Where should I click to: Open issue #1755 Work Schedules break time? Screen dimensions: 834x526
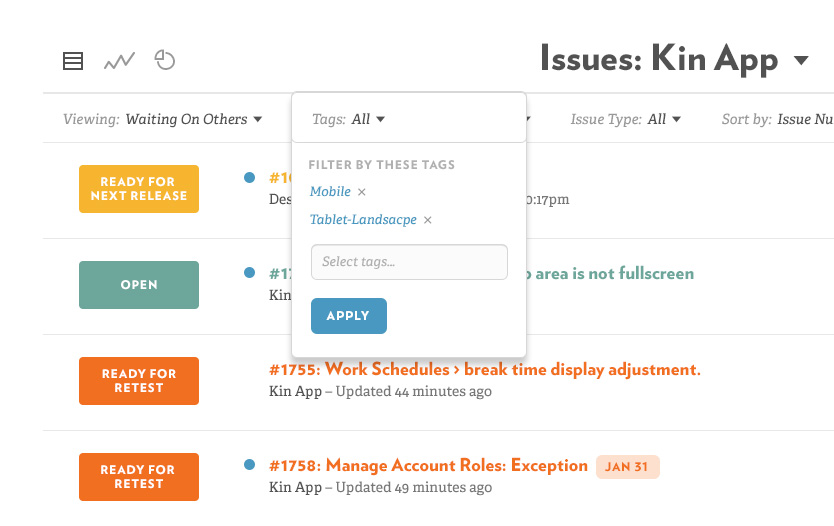(x=485, y=369)
